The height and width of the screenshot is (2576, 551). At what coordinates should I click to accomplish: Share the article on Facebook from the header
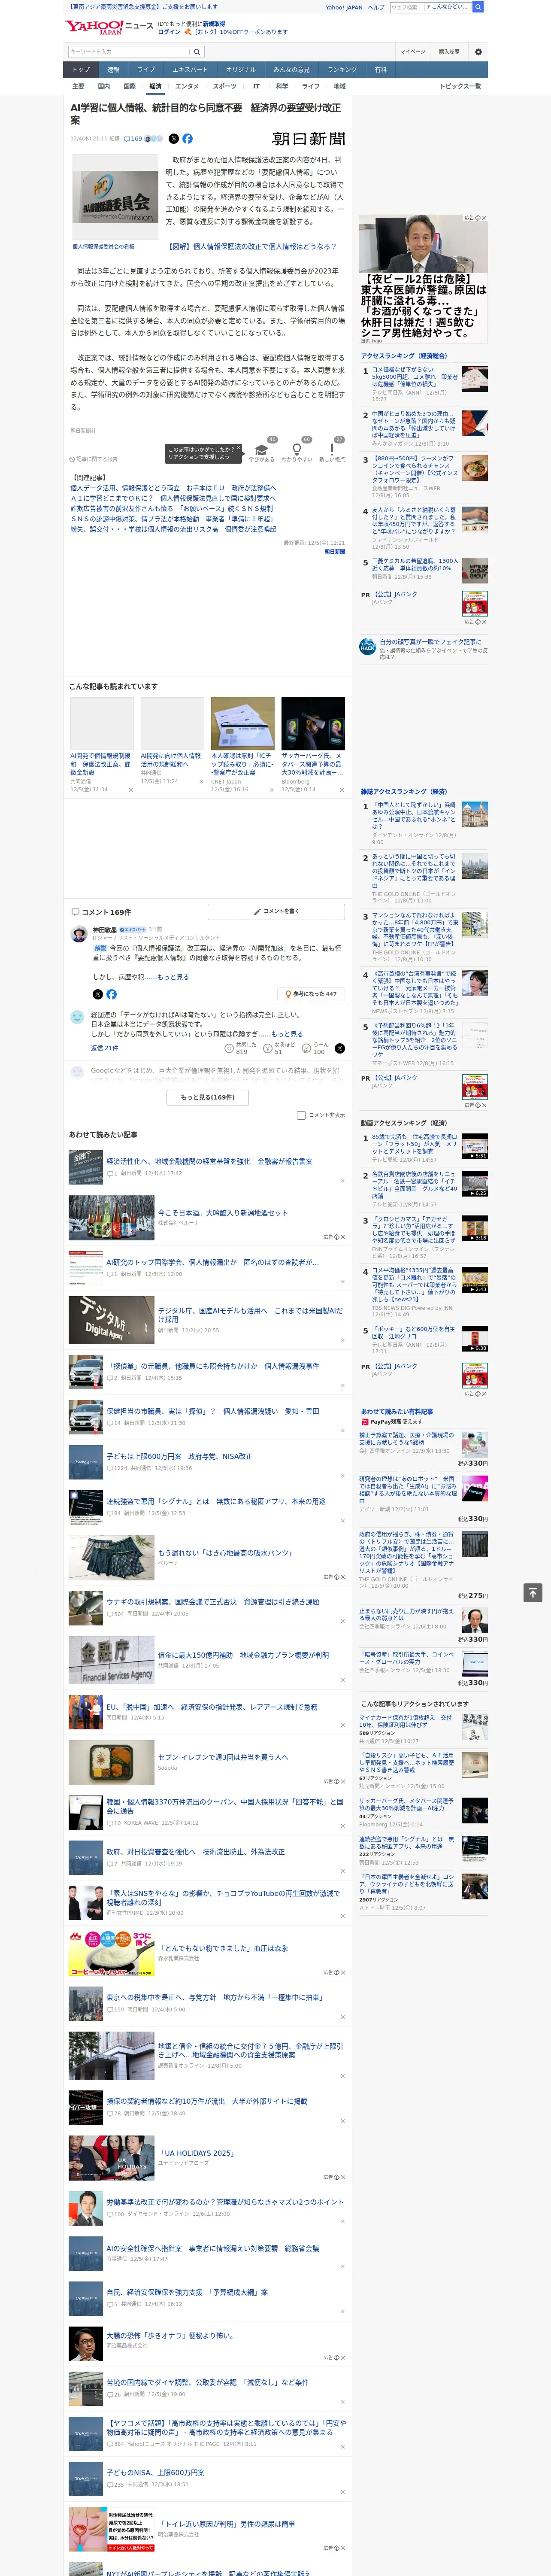click(187, 139)
